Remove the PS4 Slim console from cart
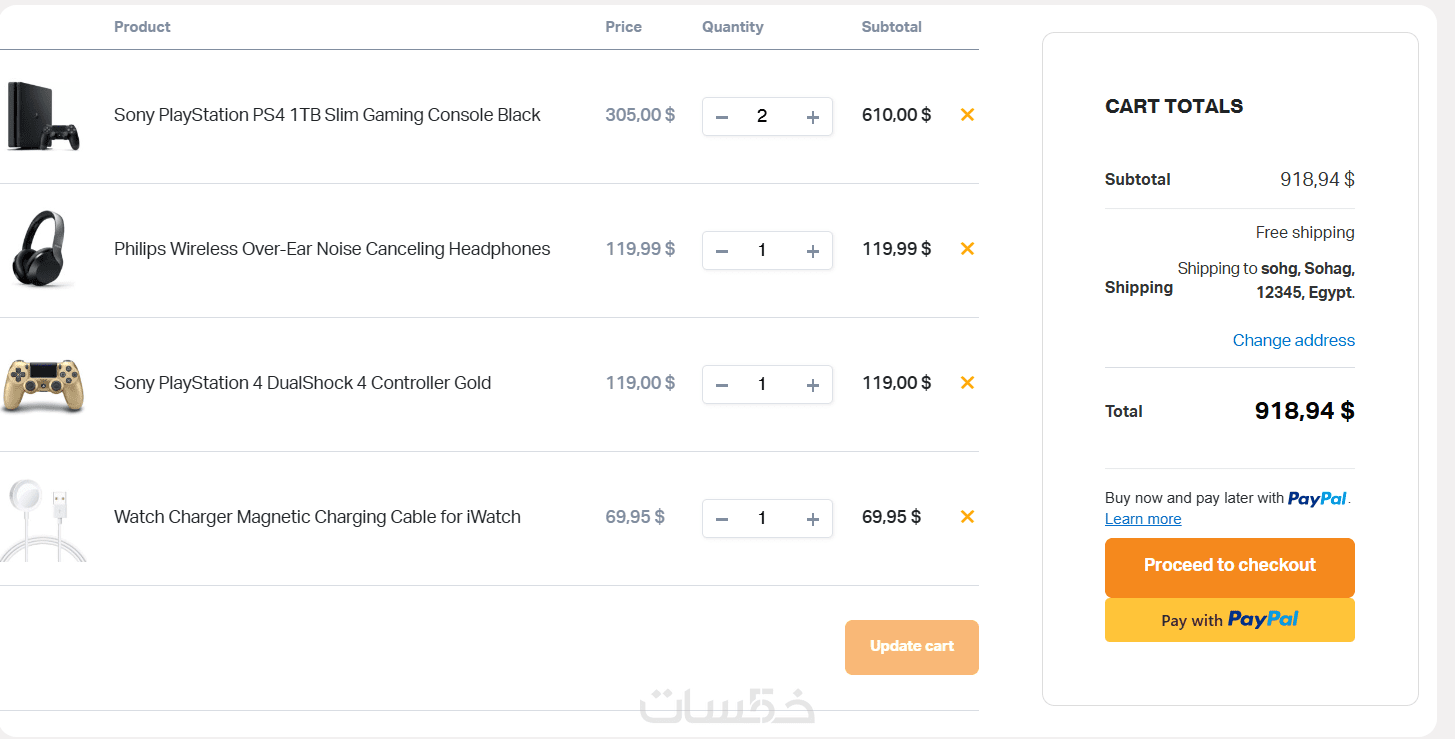The width and height of the screenshot is (1455, 739). 967,115
